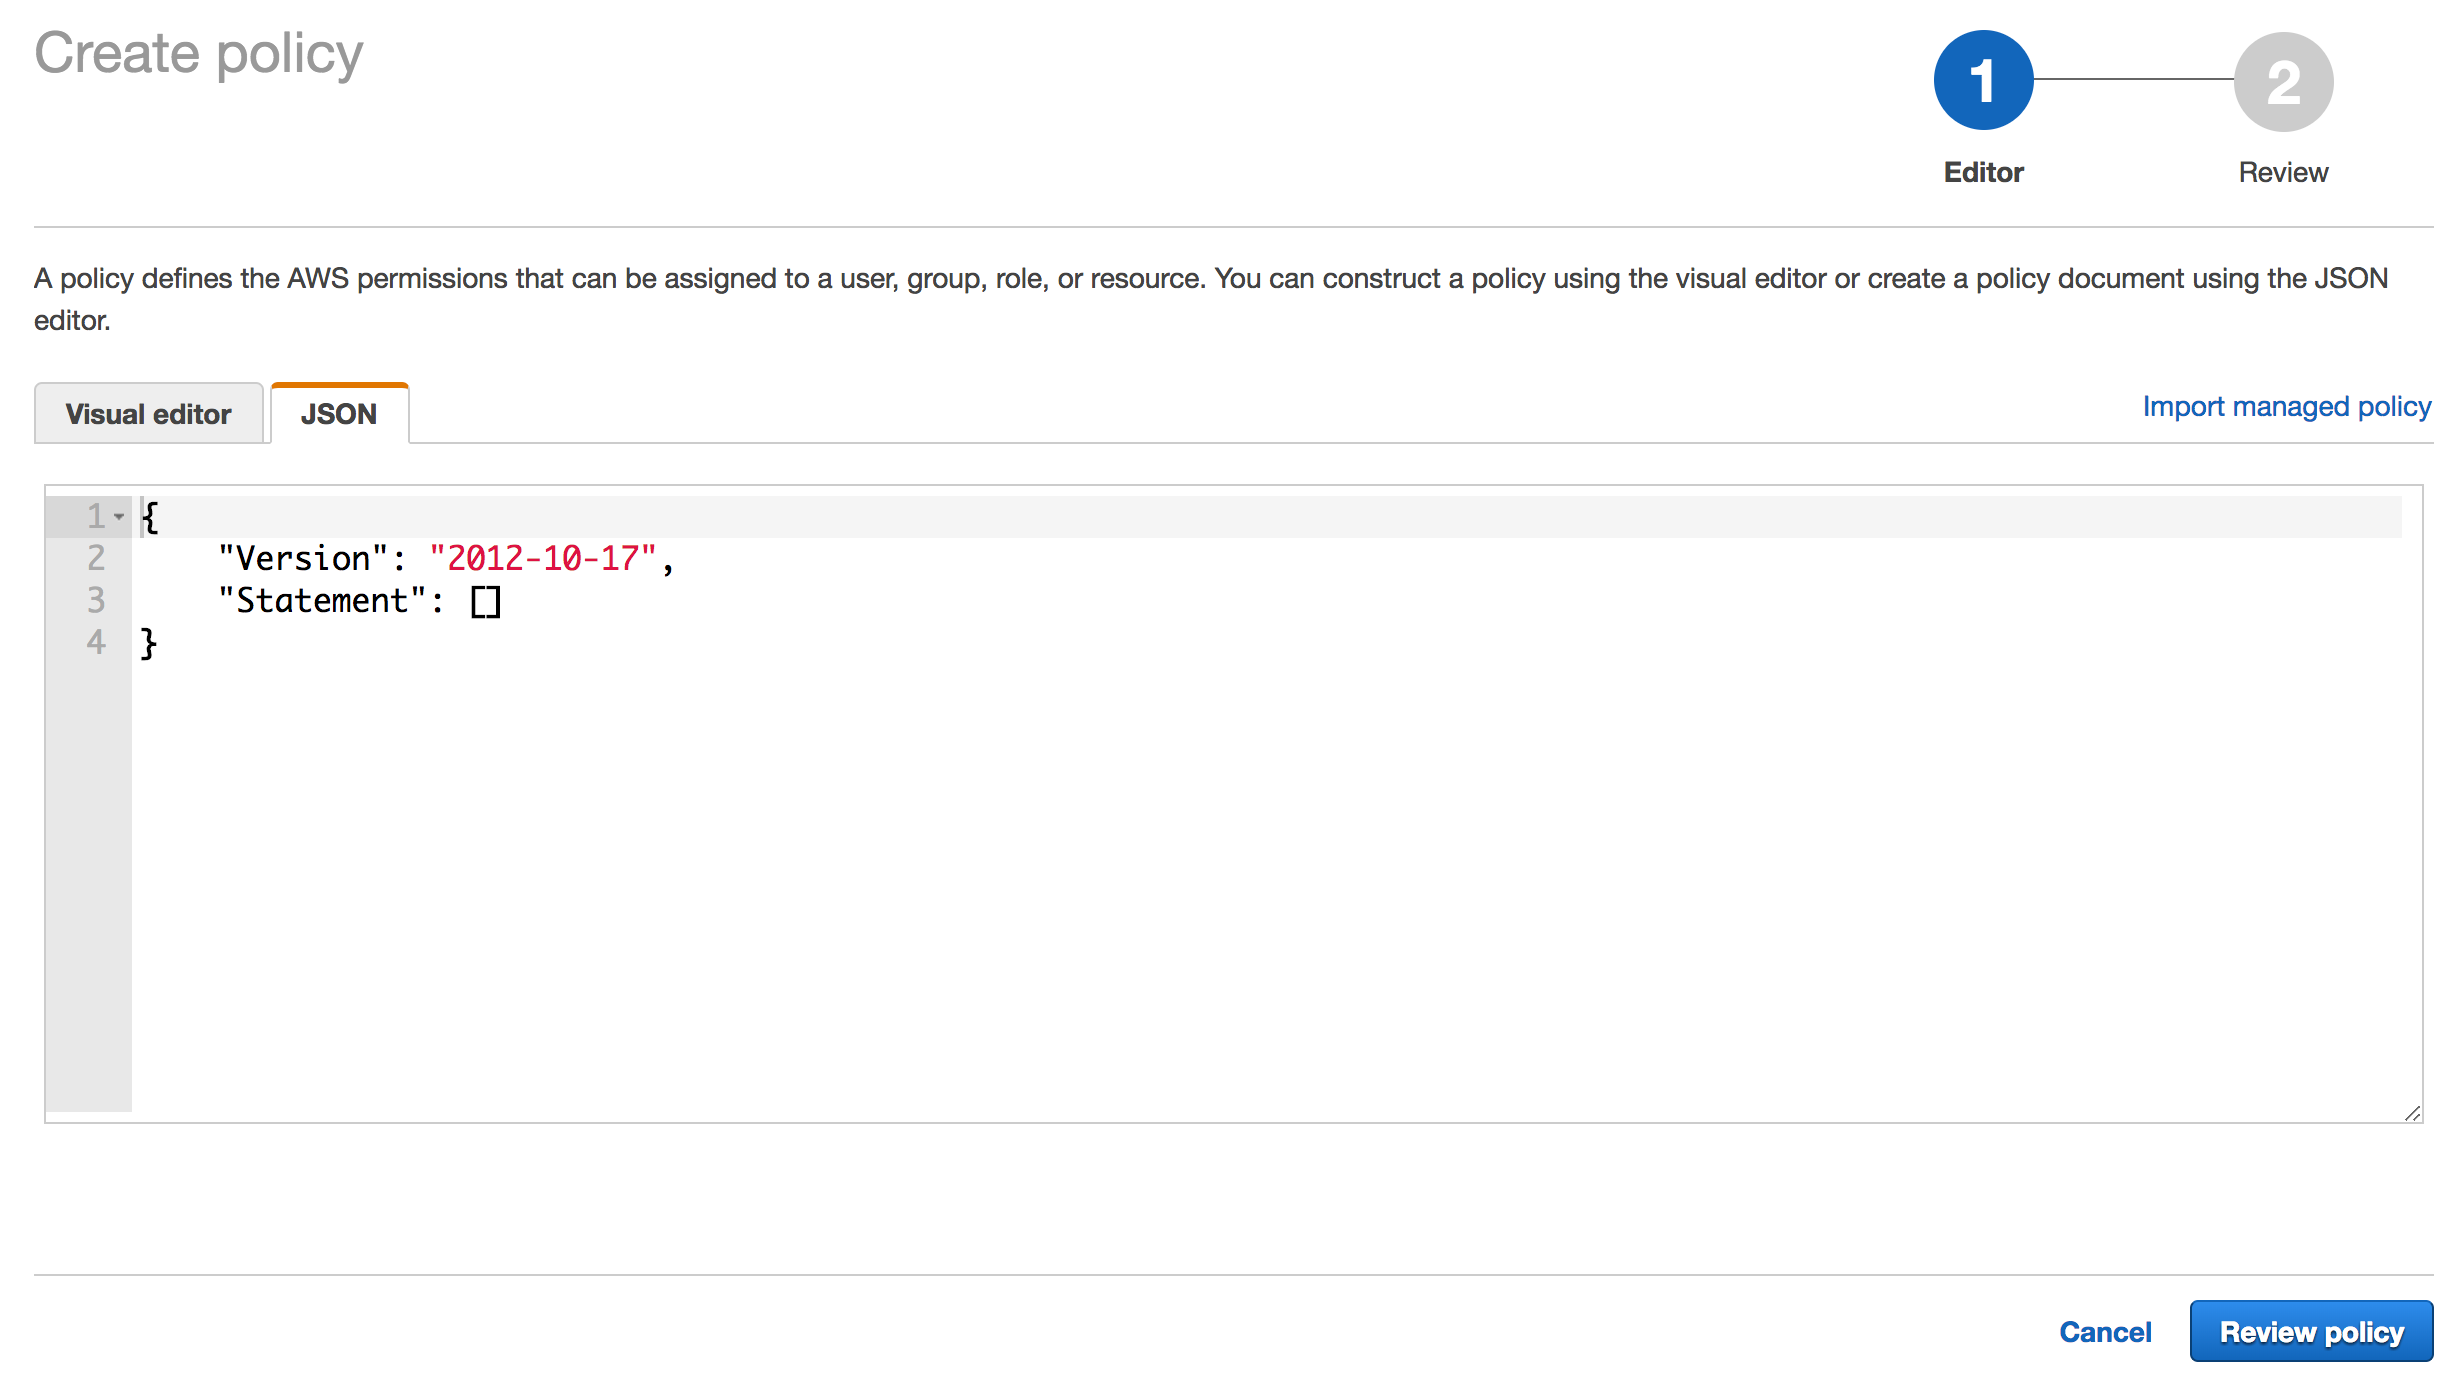Select the JSON tab
The image size is (2458, 1380).
(338, 413)
